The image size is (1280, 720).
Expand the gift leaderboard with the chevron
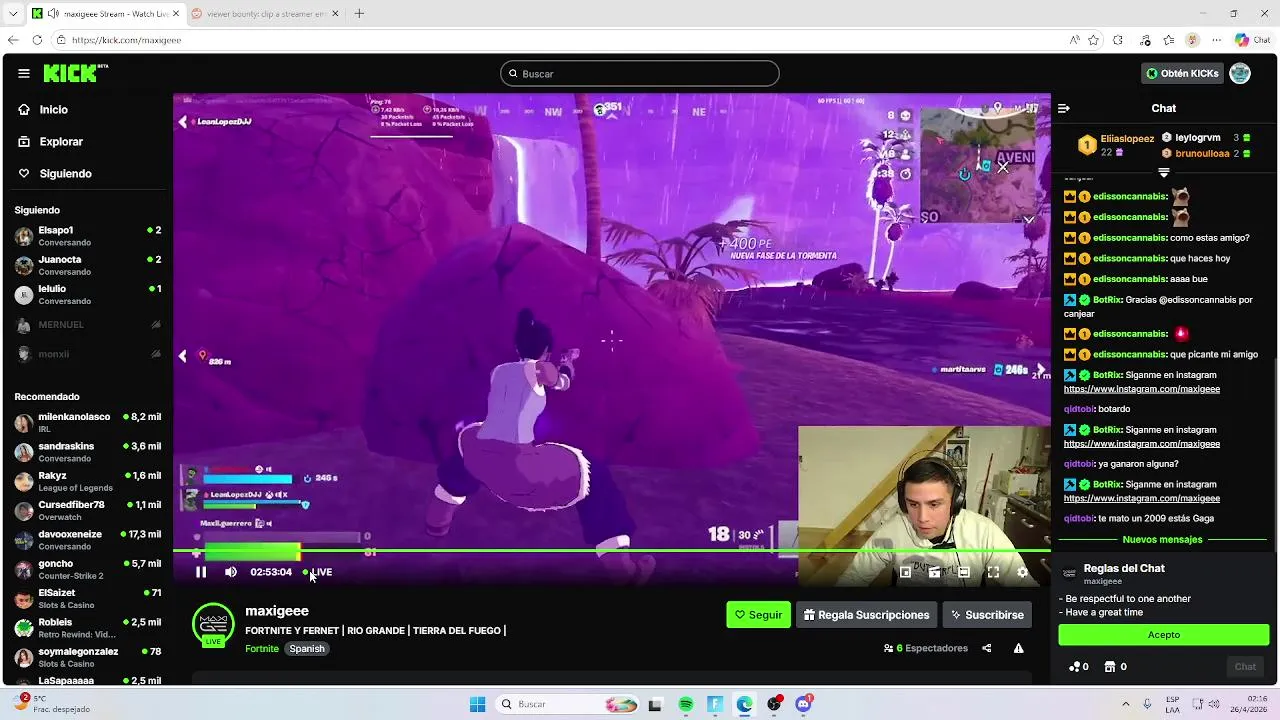tap(1163, 172)
